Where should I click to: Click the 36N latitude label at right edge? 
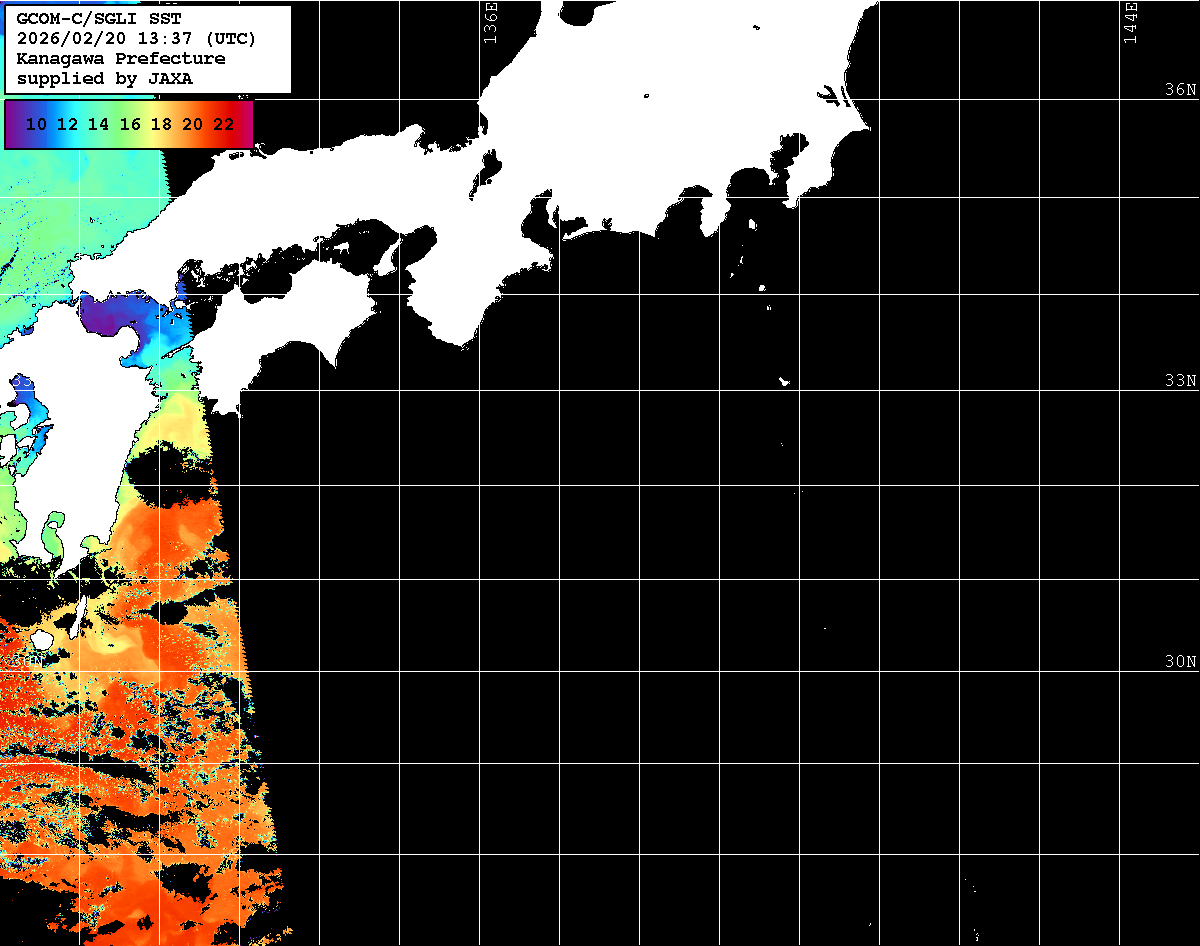pyautogui.click(x=1180, y=90)
